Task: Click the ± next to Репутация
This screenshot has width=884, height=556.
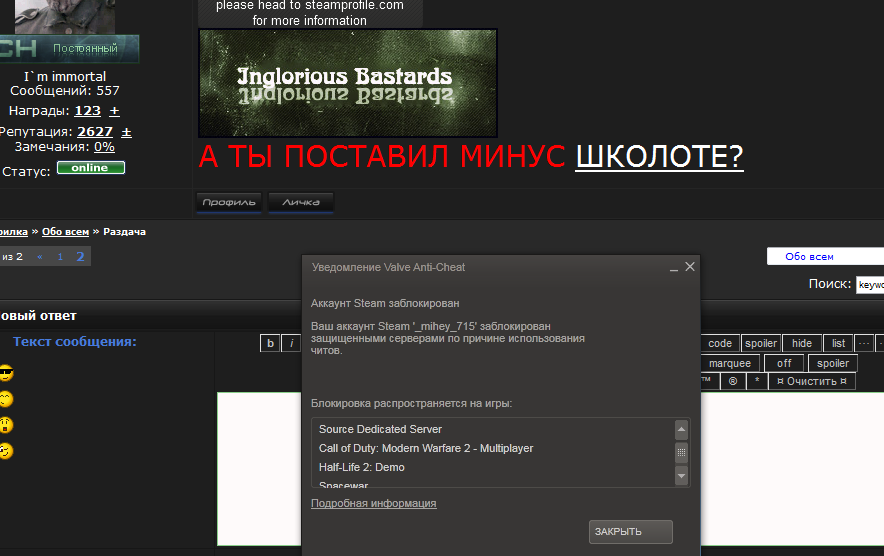Action: 126,132
